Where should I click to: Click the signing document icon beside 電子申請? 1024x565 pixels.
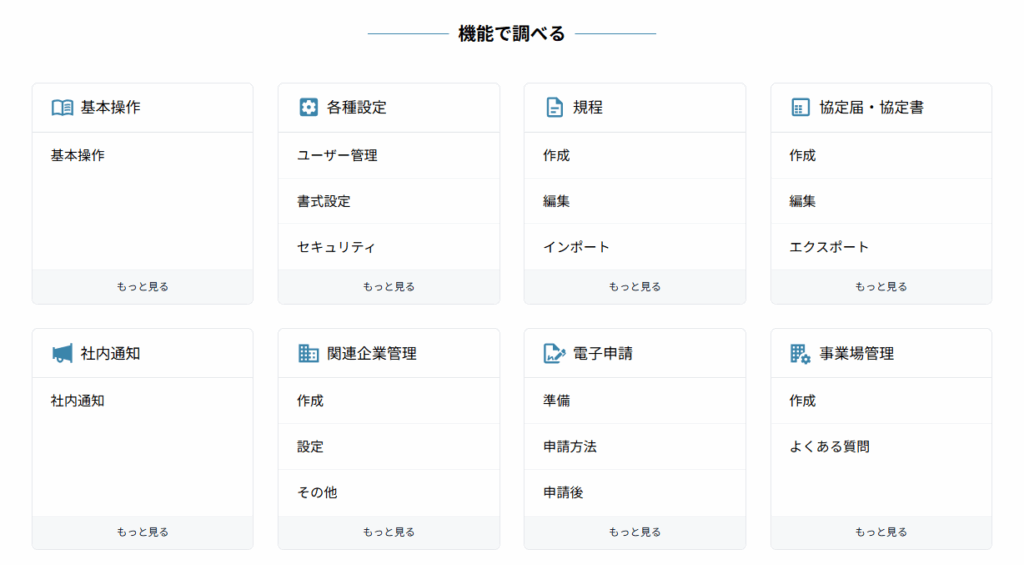pos(554,353)
